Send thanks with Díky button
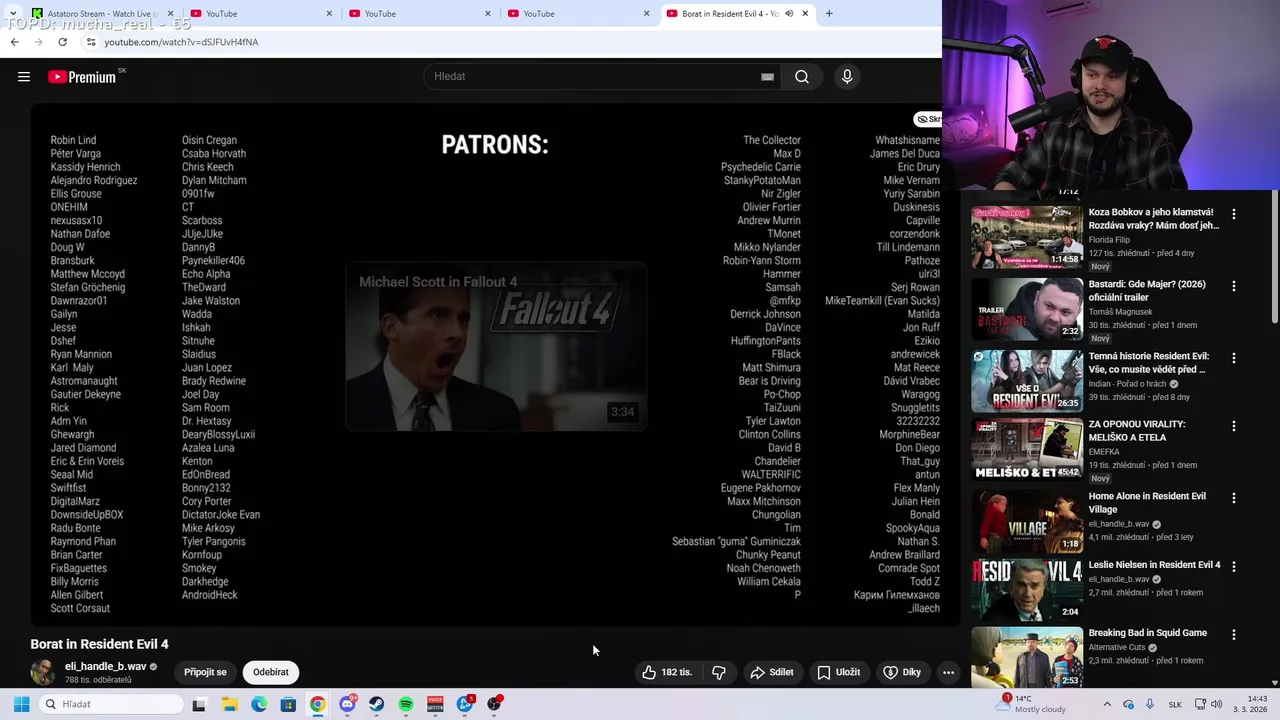Screen dimensions: 1280x720 pos(902,672)
